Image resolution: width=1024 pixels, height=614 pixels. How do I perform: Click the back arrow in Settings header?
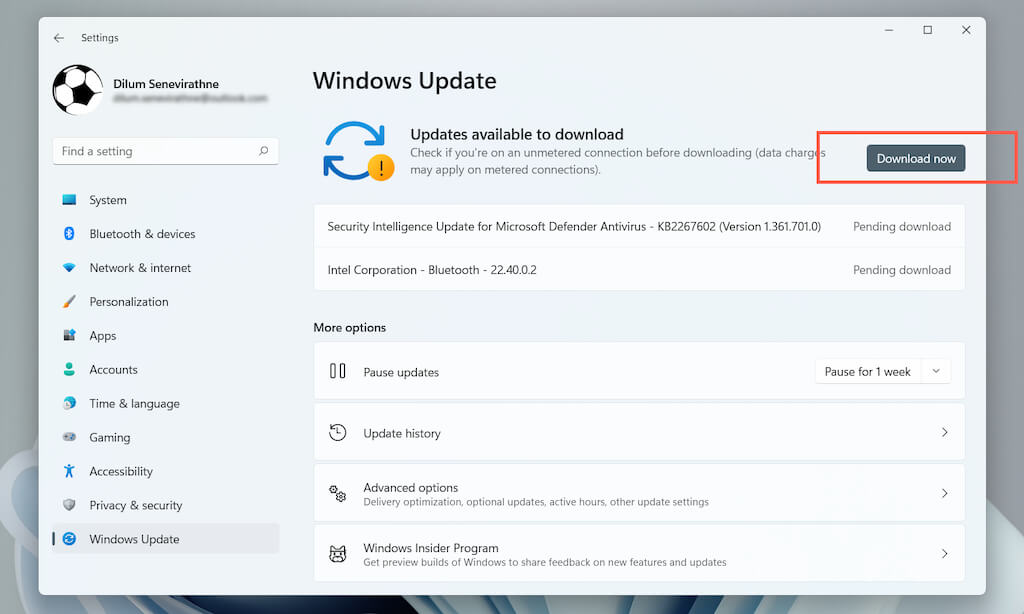(x=59, y=38)
